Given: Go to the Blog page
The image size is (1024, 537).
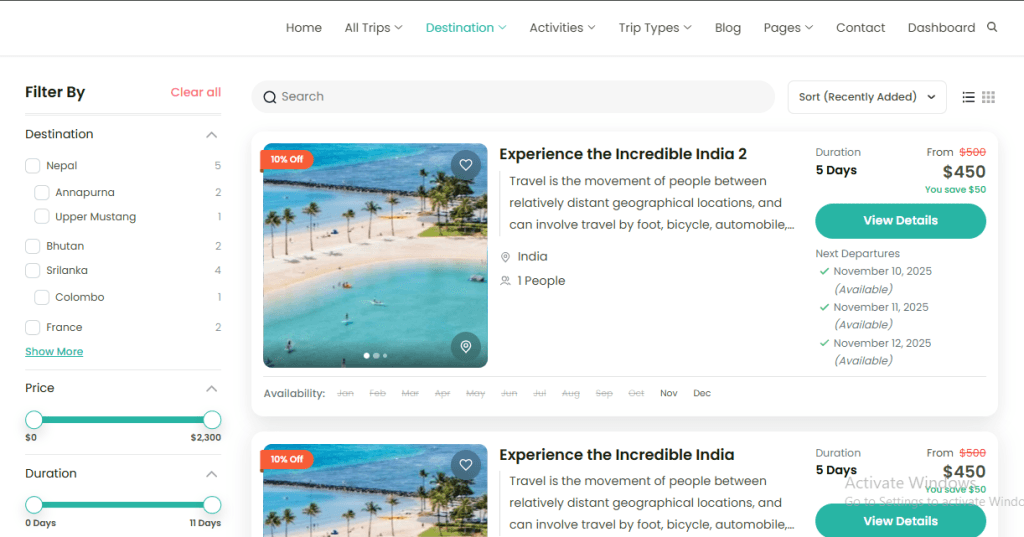Looking at the screenshot, I should click(x=728, y=28).
